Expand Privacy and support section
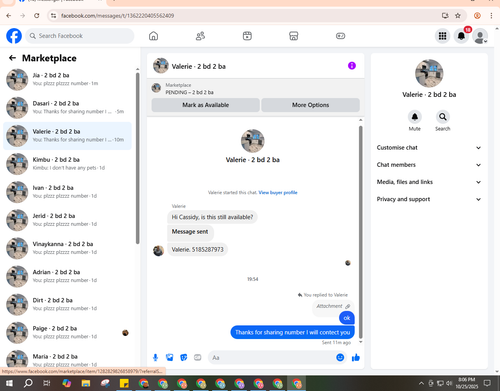 pyautogui.click(x=429, y=199)
